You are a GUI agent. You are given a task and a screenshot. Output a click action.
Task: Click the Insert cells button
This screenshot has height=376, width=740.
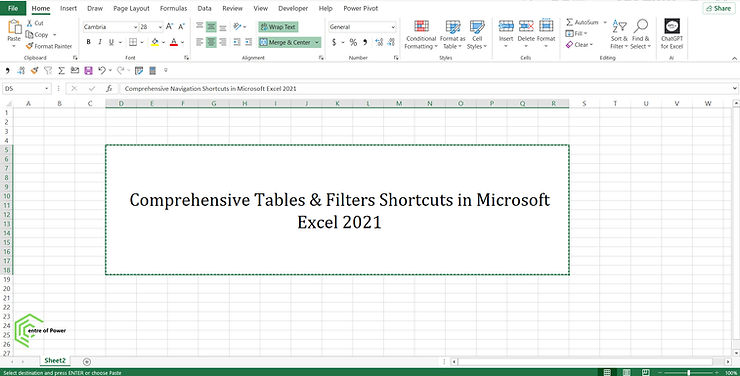click(506, 33)
